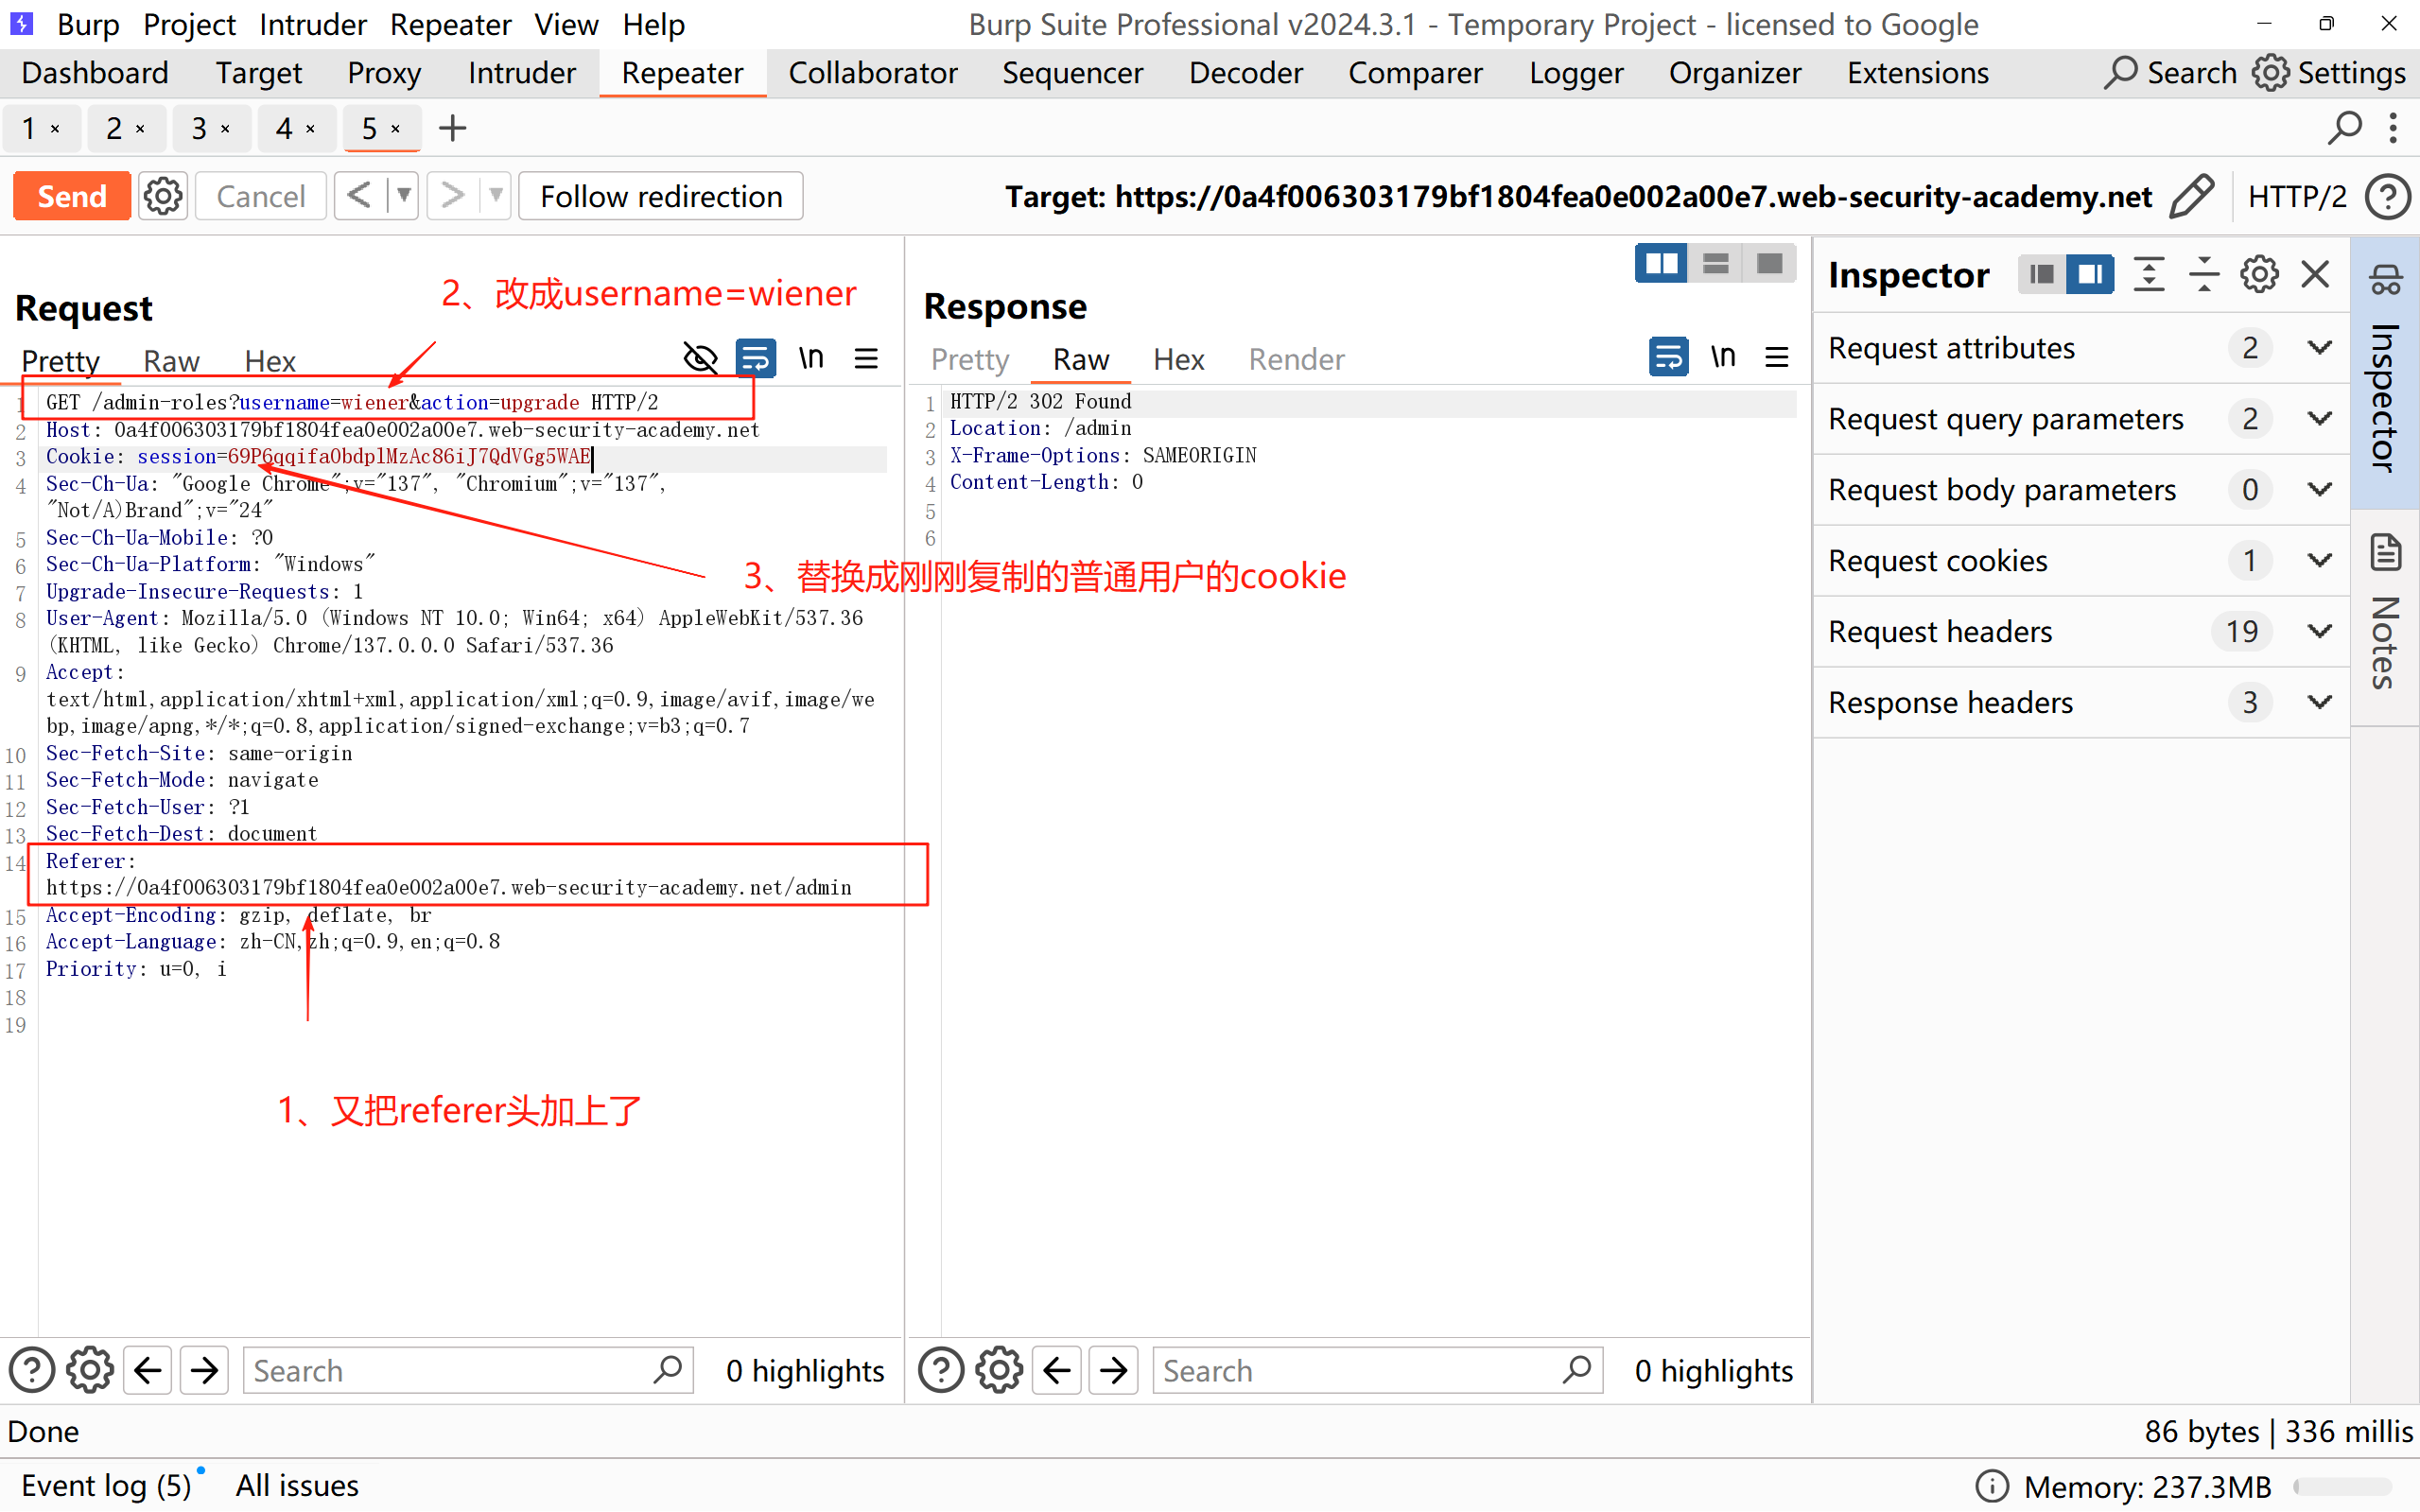The height and width of the screenshot is (1512, 2420).
Task: Select the stacked (top-bottom) layout view icon
Action: pyautogui.click(x=1716, y=264)
